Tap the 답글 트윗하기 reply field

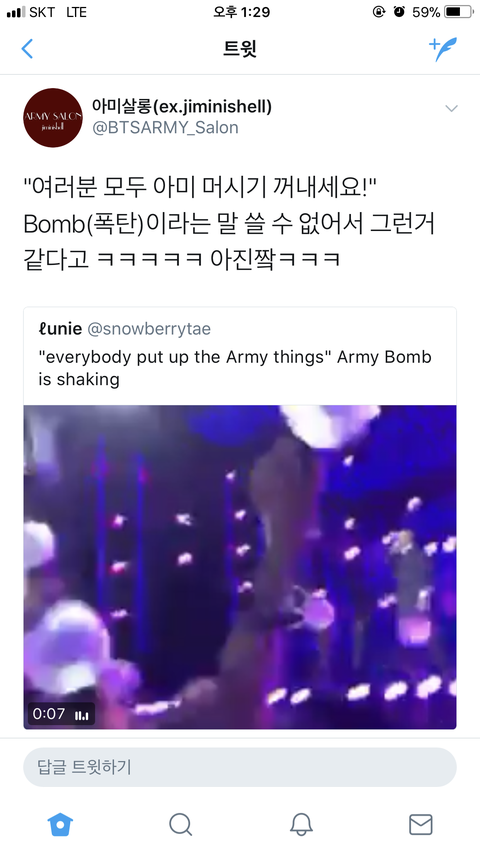point(239,767)
